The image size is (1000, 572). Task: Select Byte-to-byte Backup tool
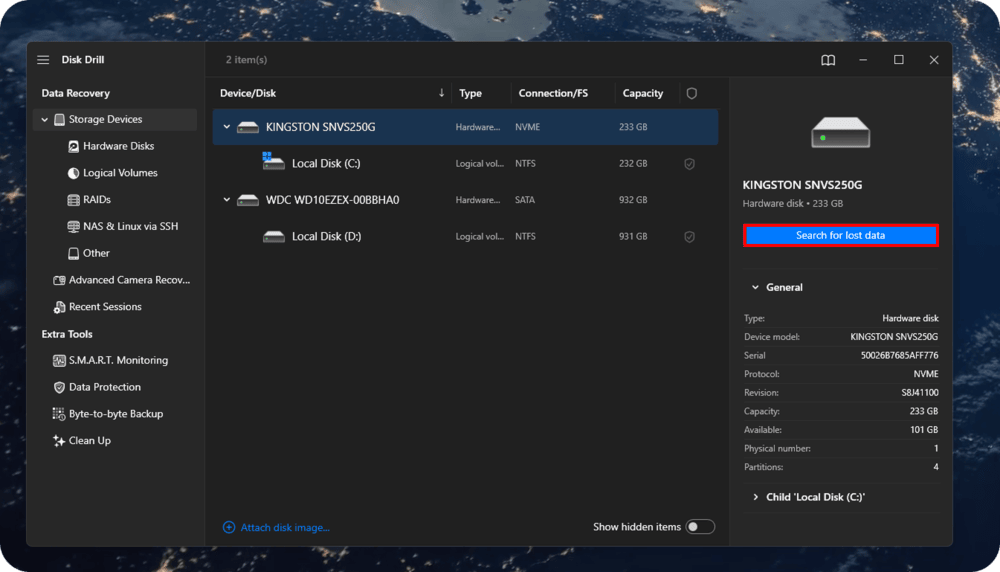(115, 414)
